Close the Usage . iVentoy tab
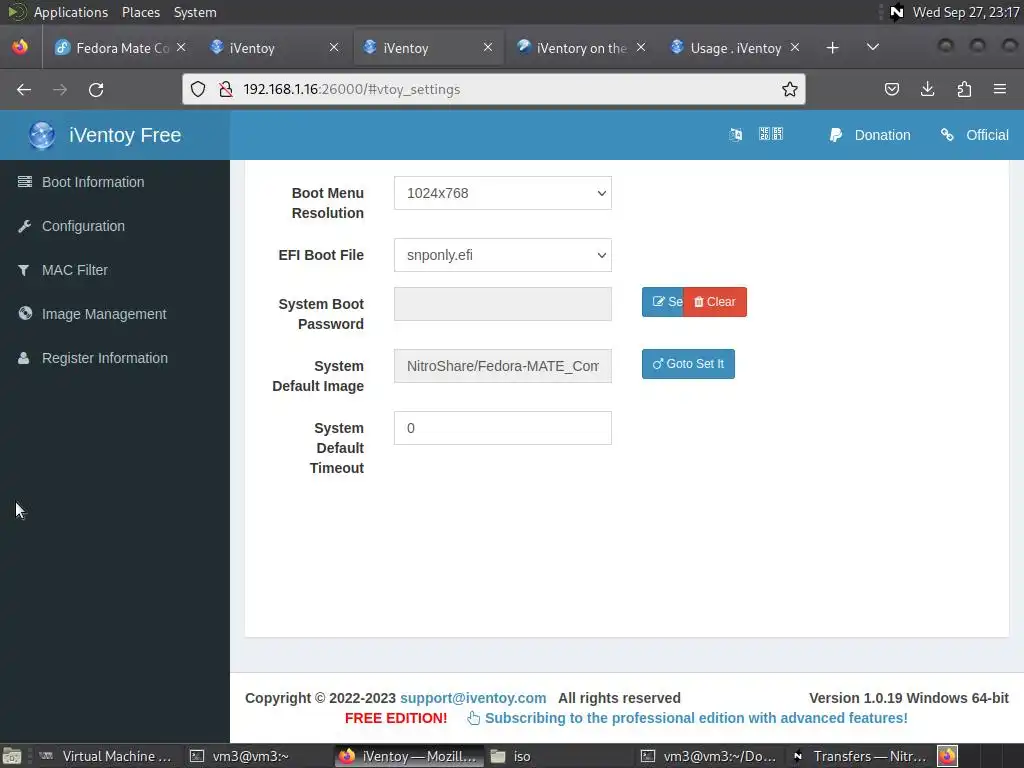 click(x=795, y=48)
